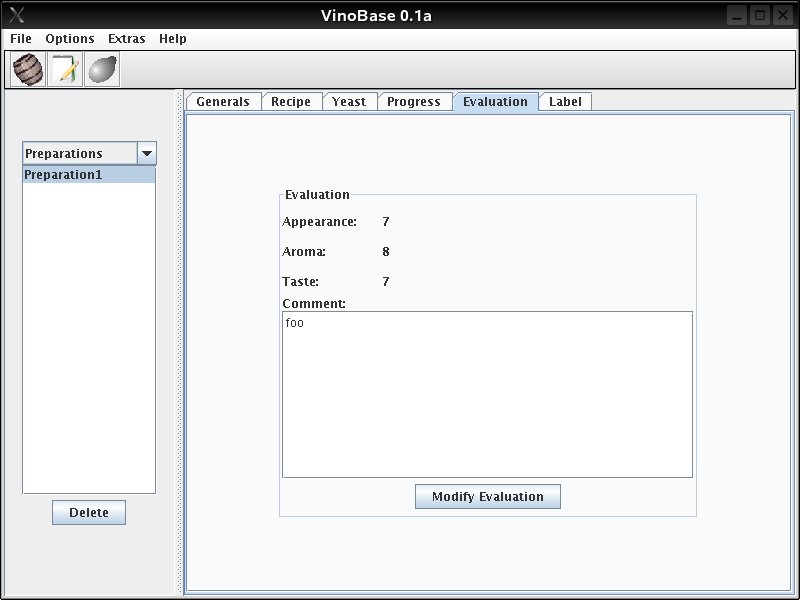Click the gray fruit toolbar icon
Screen dimensions: 800x600
(x=102, y=70)
